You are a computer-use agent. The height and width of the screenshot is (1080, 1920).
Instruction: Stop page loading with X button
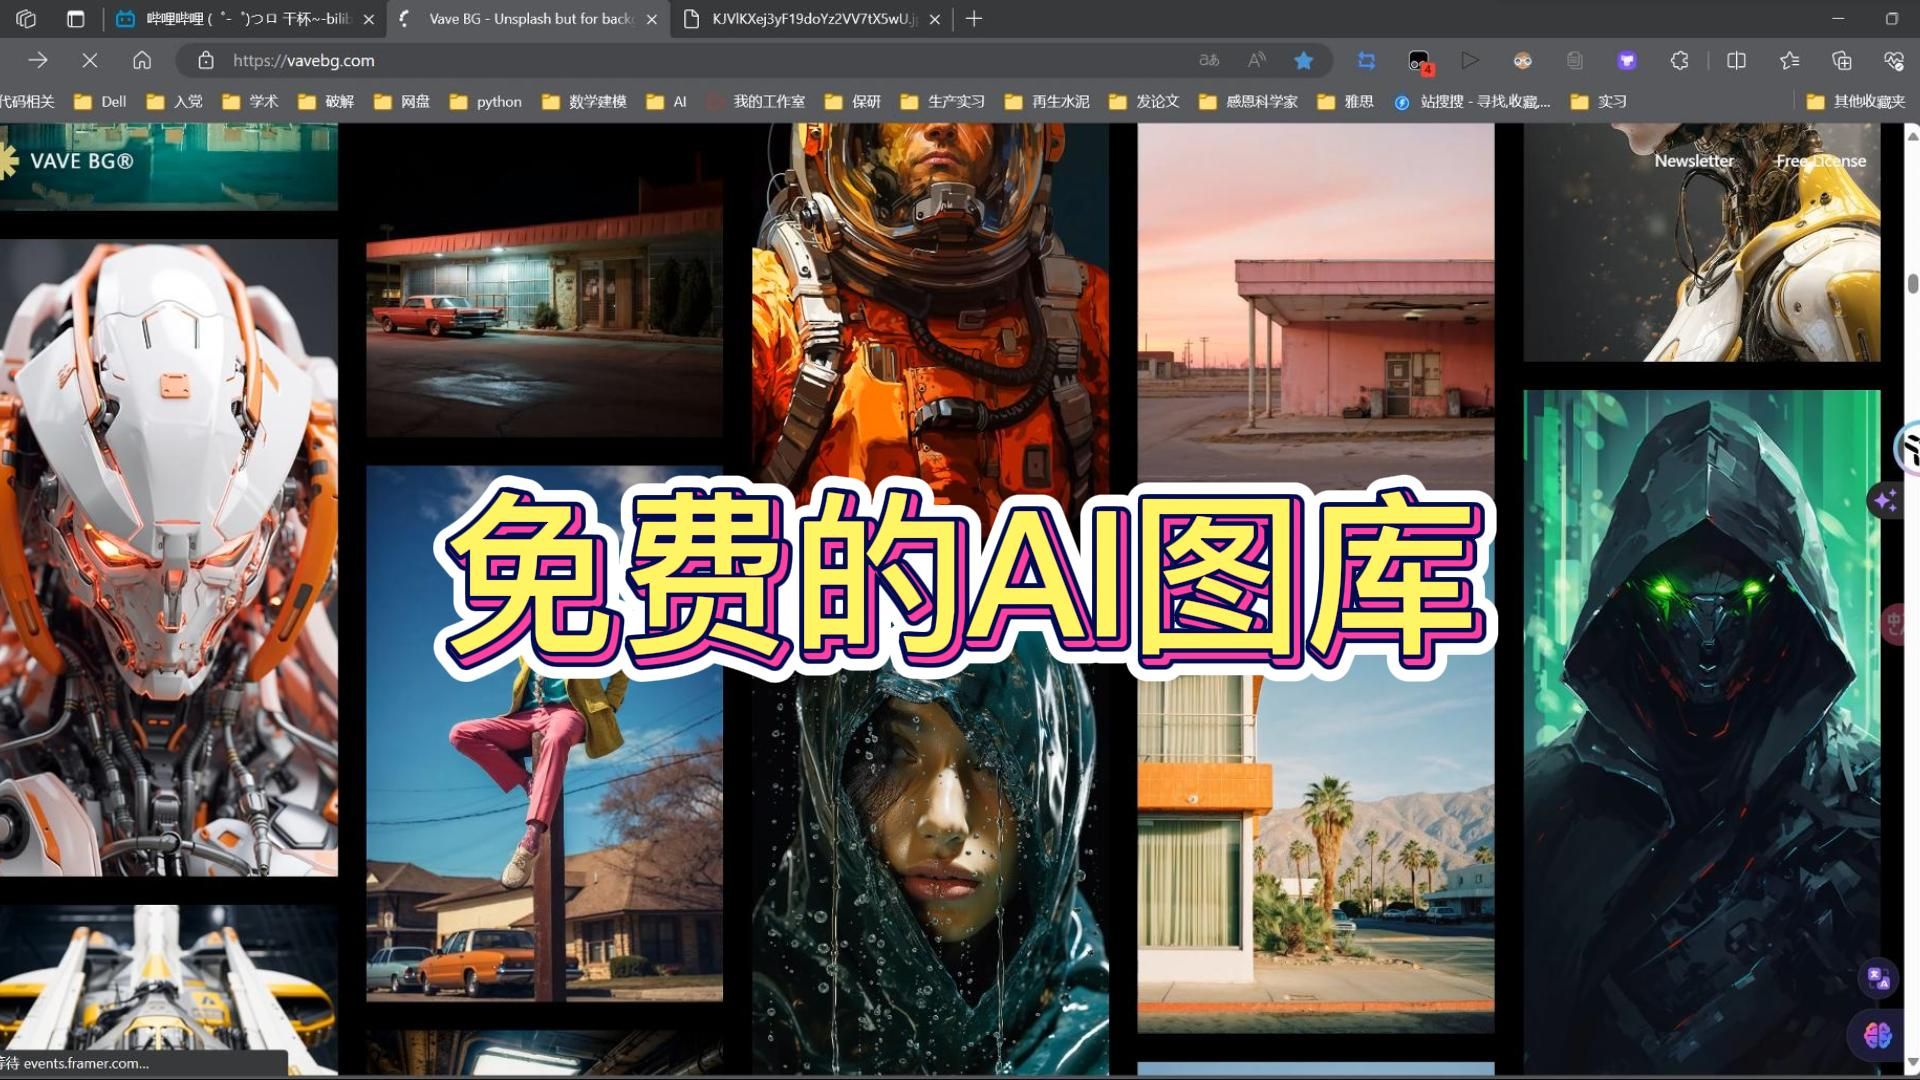90,61
